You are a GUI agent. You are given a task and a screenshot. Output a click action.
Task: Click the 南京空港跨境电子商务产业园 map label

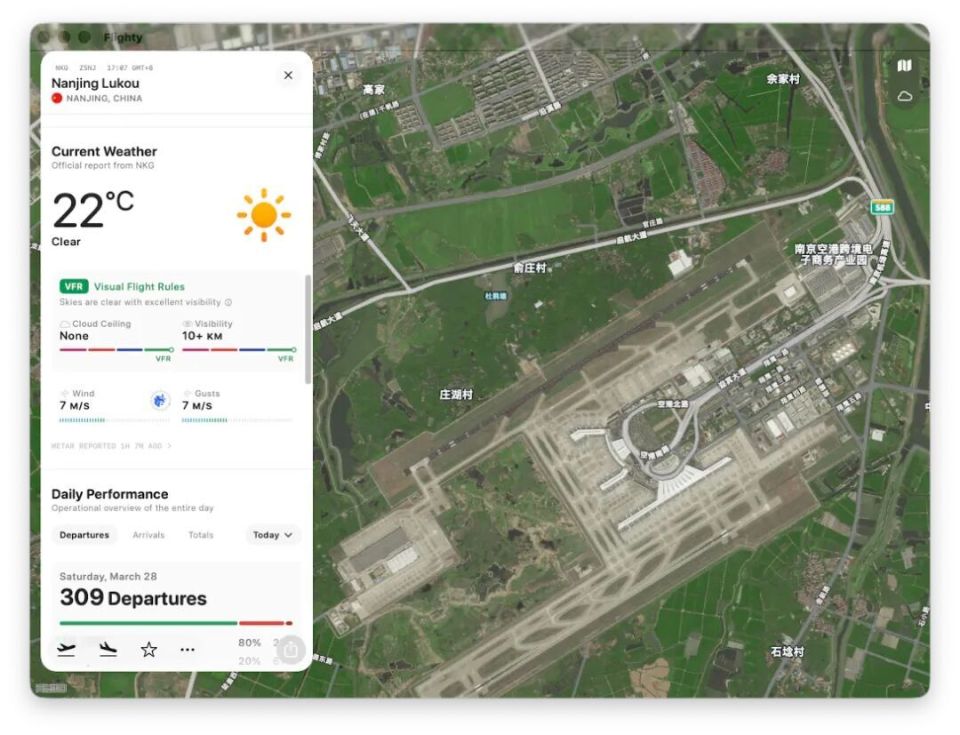pos(833,254)
